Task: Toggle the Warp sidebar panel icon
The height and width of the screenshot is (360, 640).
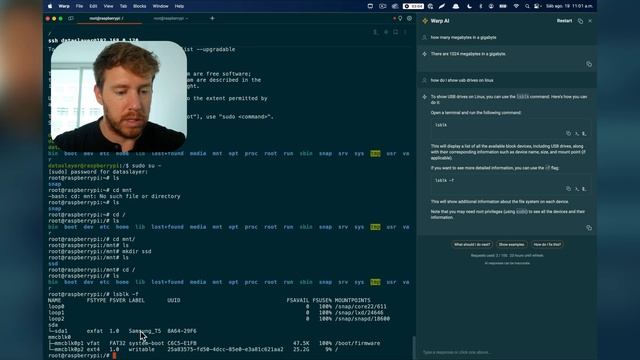Action: point(71,18)
